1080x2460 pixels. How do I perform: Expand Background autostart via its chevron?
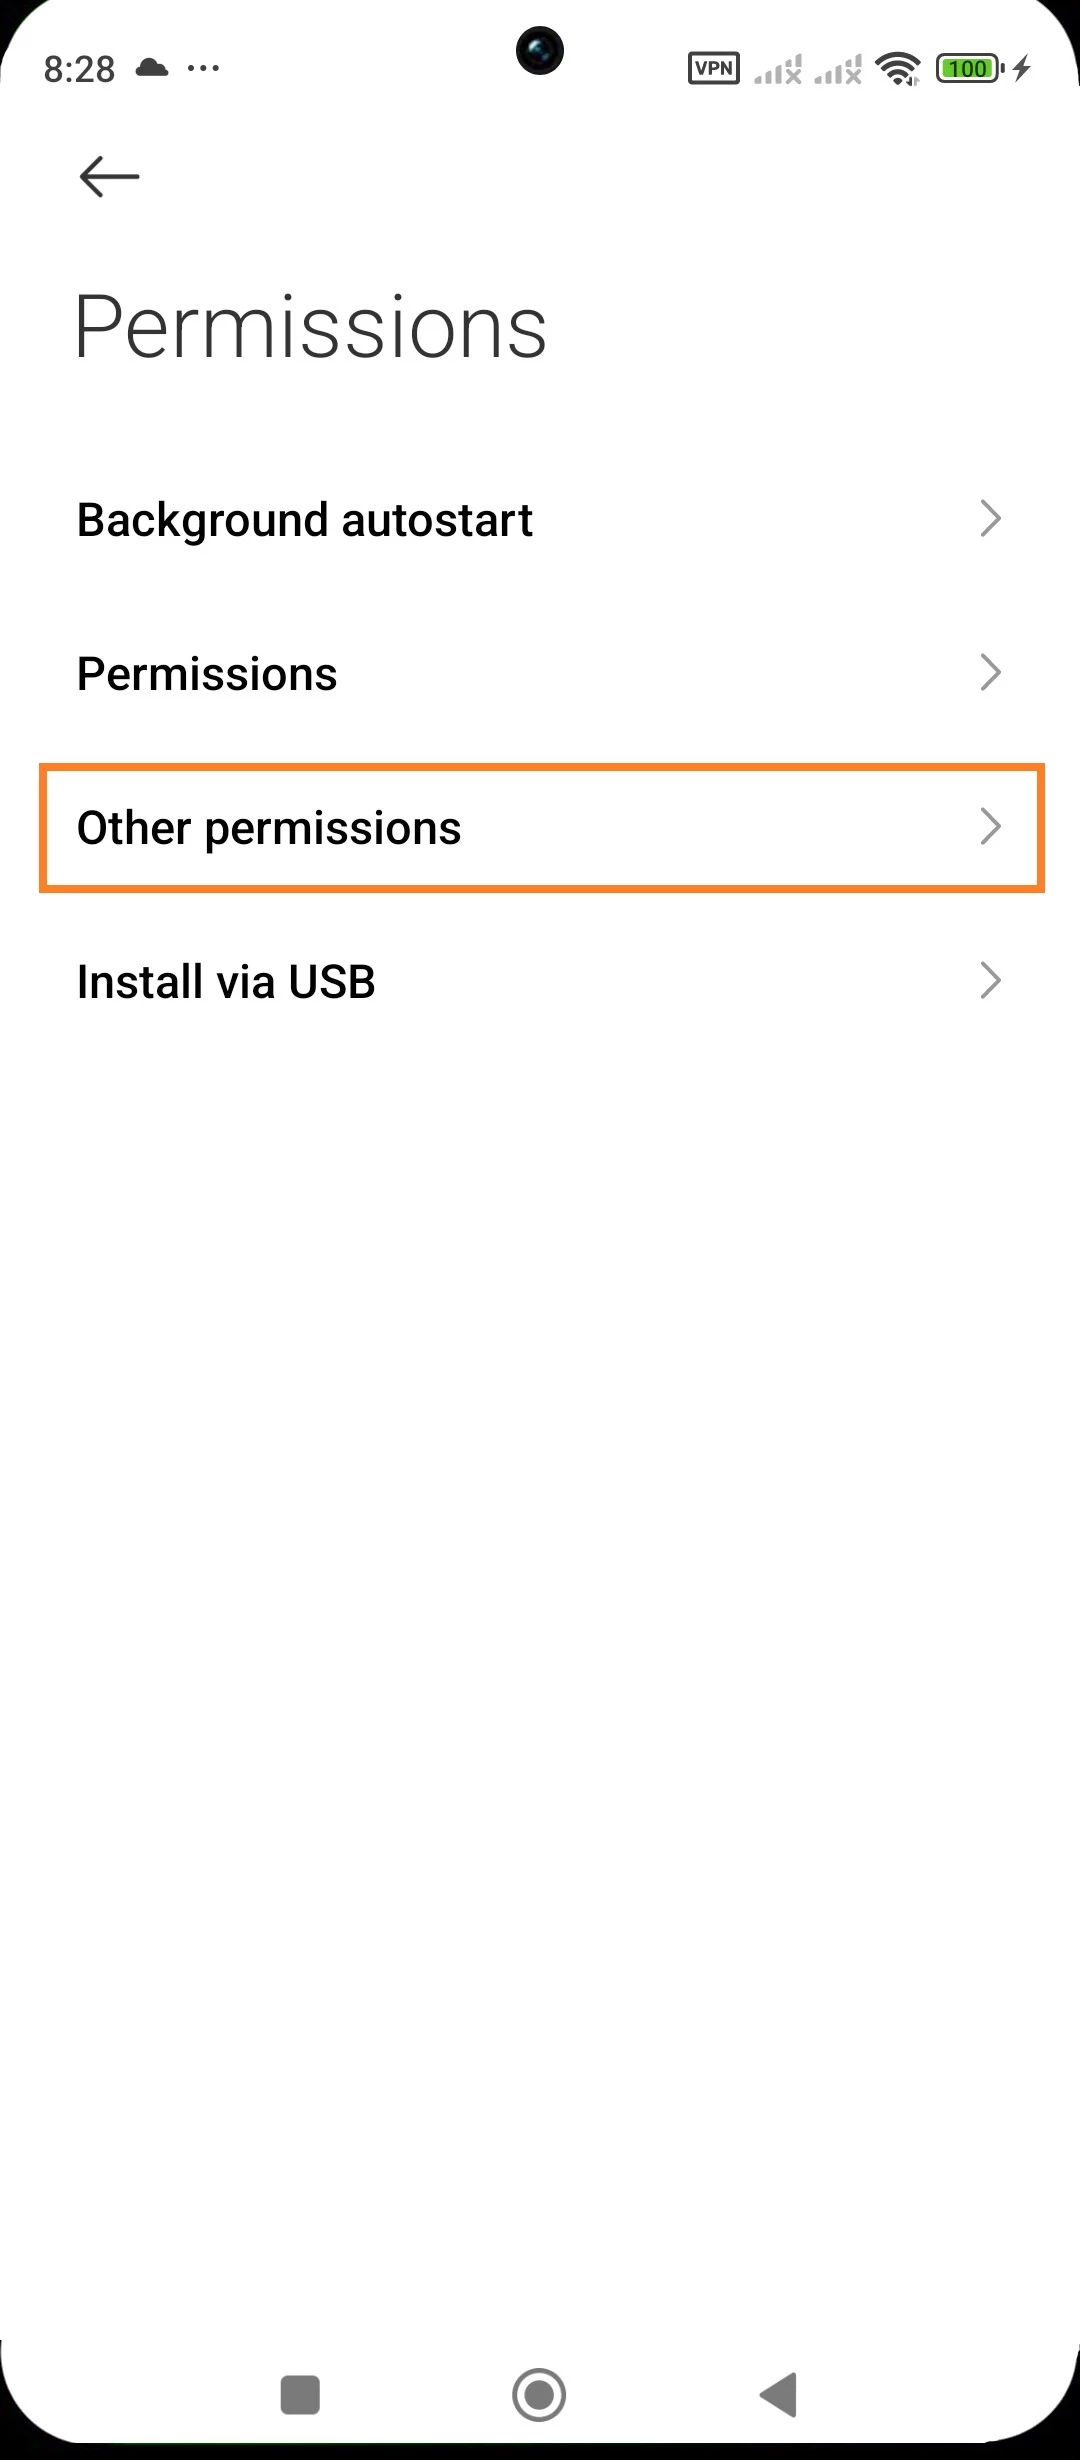990,519
